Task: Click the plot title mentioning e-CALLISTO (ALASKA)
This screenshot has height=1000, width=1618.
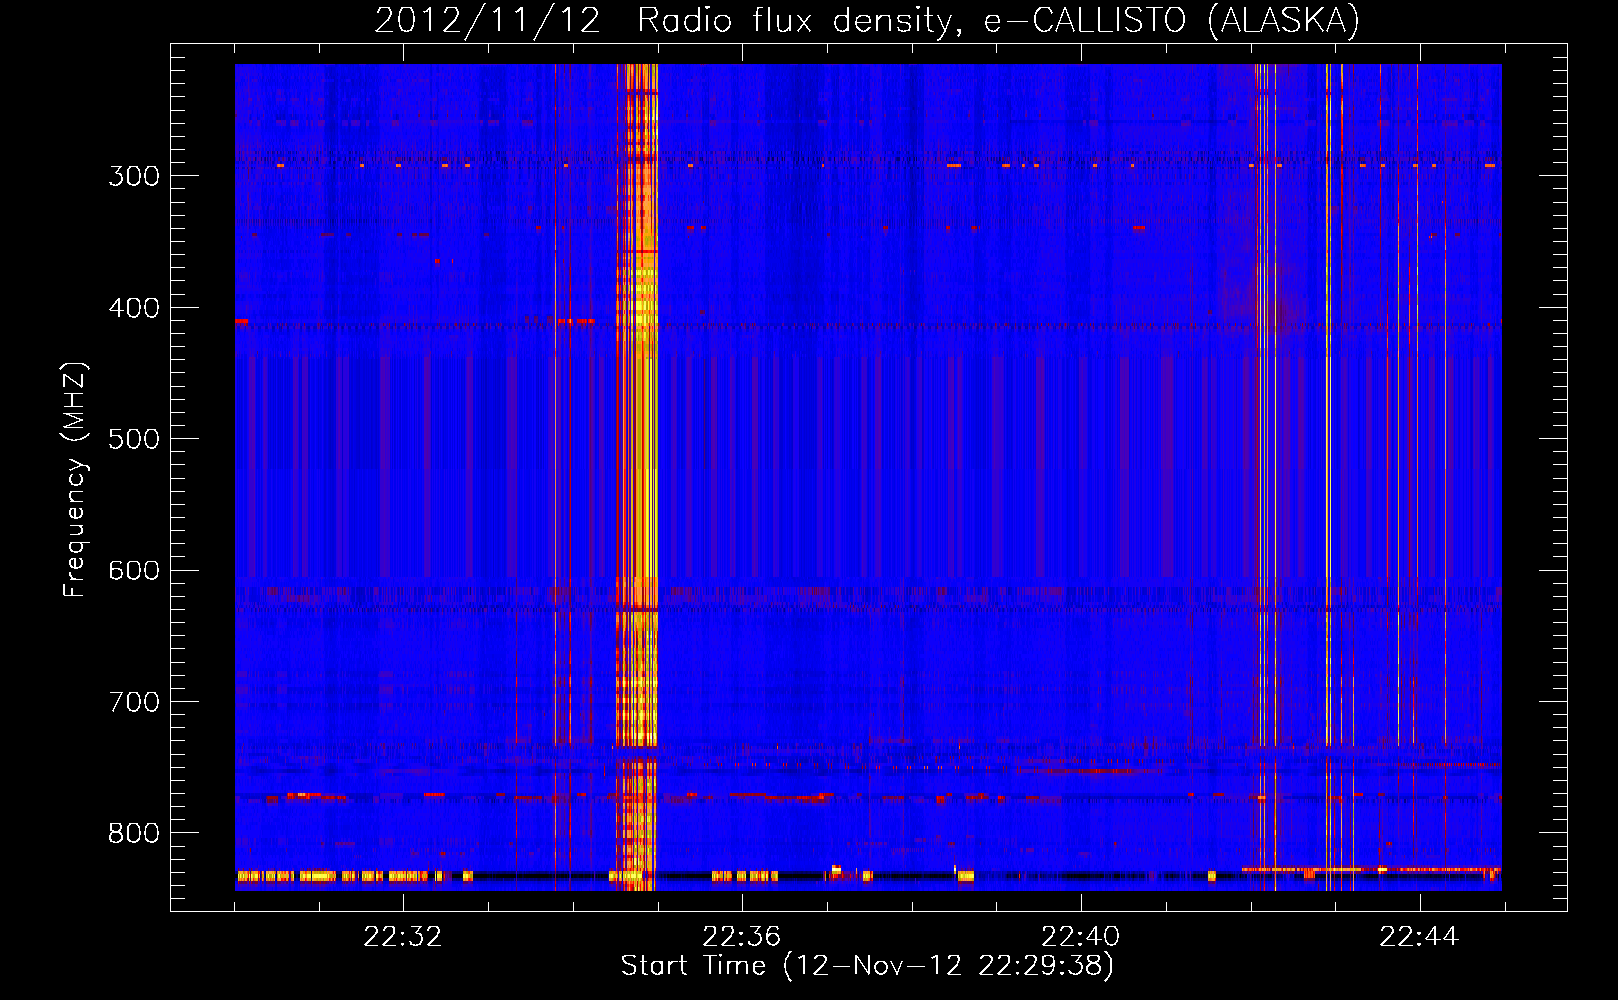Action: click(x=867, y=20)
